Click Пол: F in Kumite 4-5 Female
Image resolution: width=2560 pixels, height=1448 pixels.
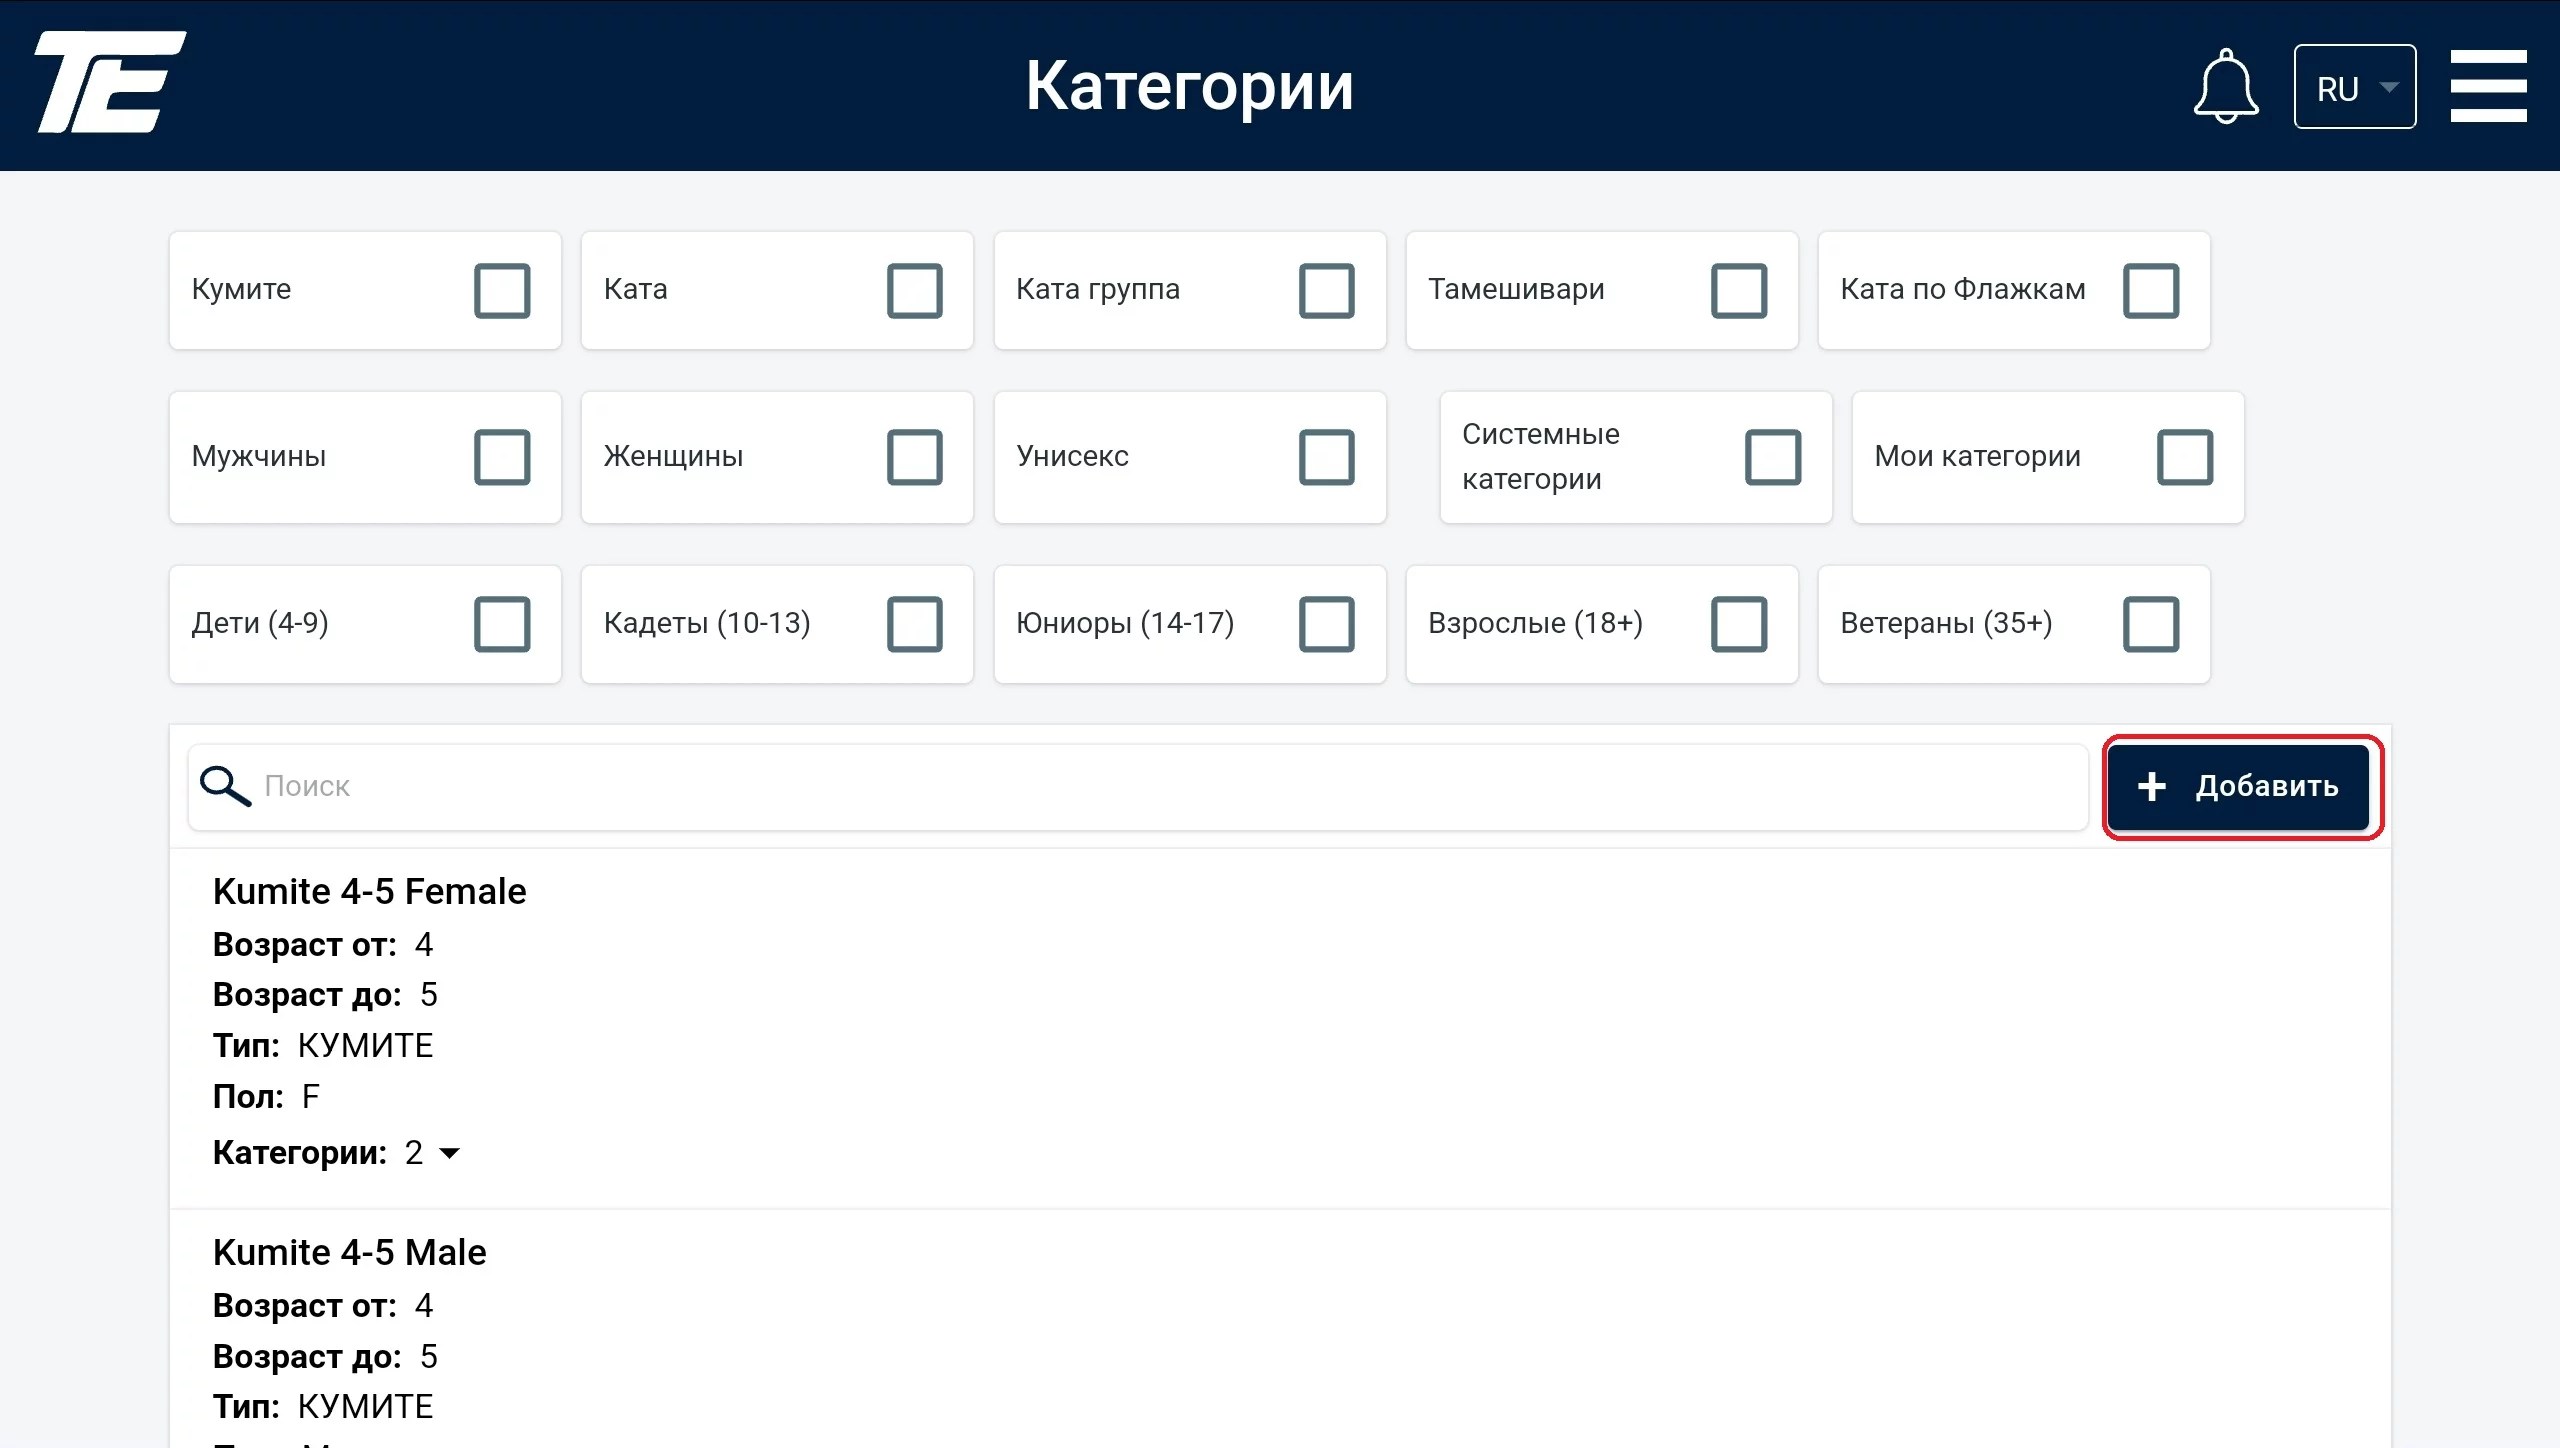(x=266, y=1097)
